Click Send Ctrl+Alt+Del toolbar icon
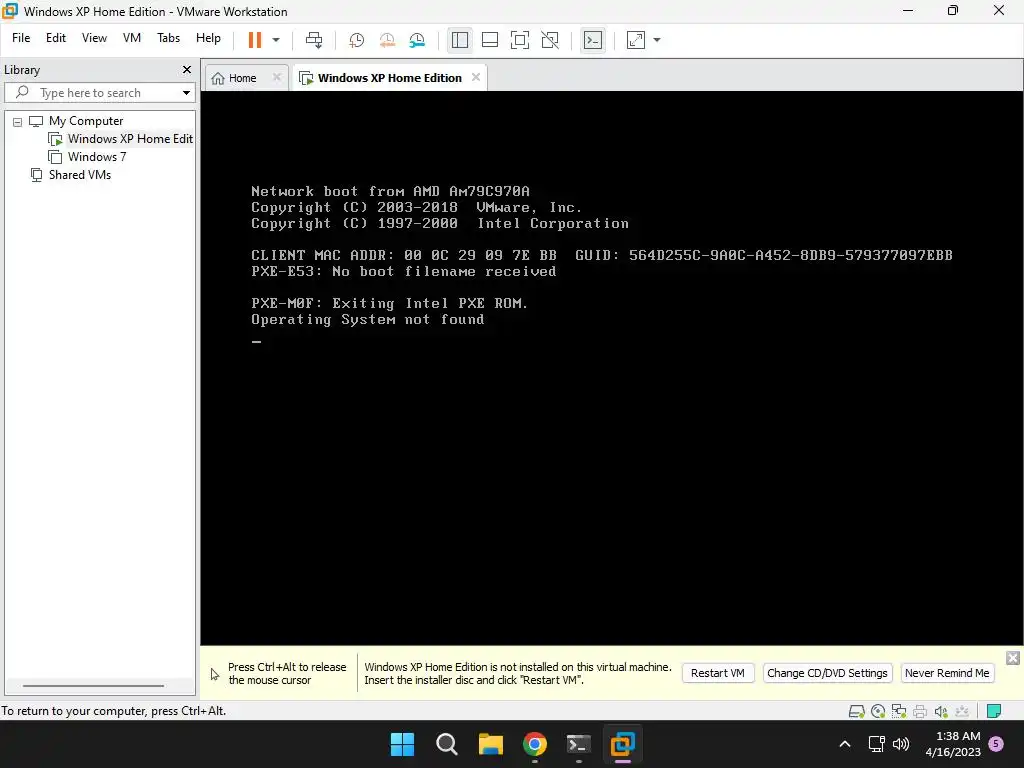1024x768 pixels. click(314, 40)
